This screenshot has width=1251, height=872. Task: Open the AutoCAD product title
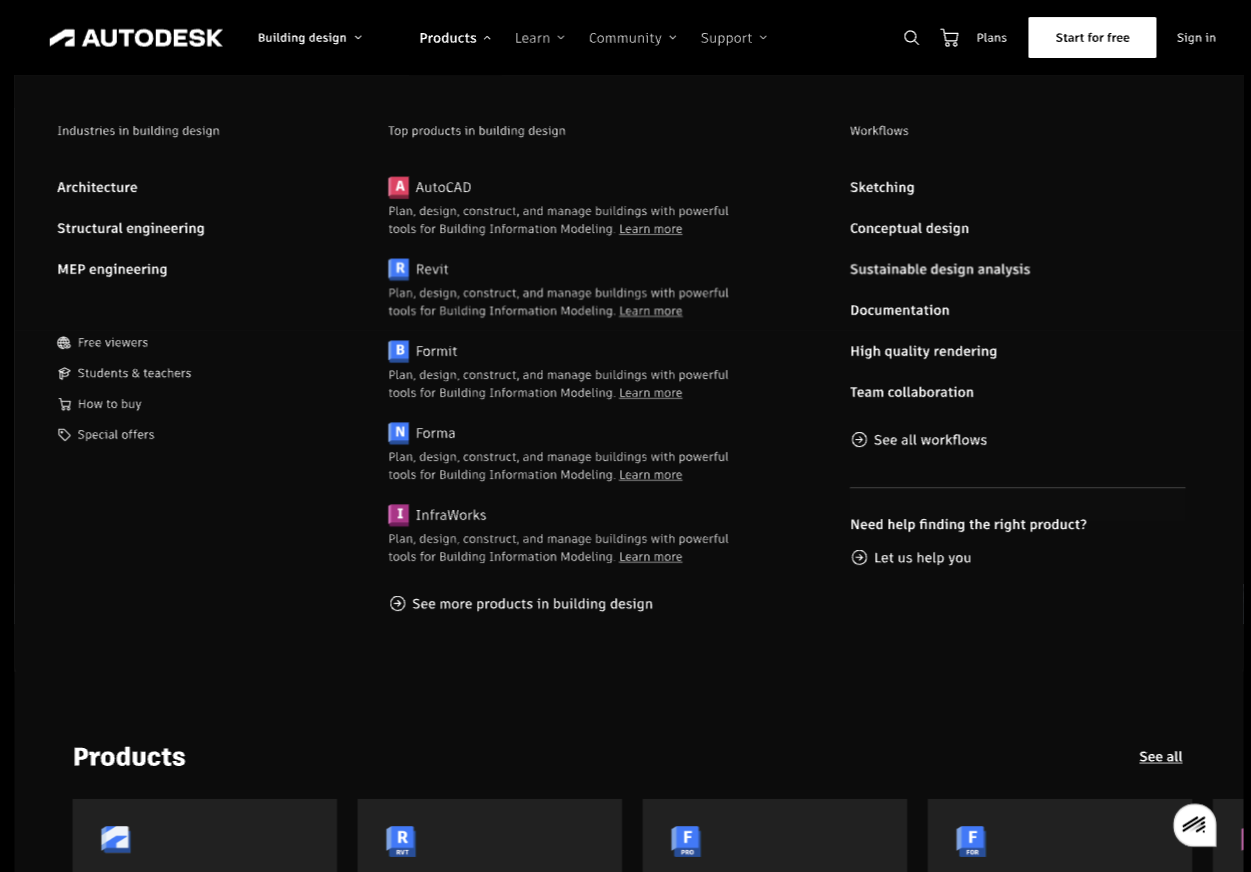[x=443, y=188]
